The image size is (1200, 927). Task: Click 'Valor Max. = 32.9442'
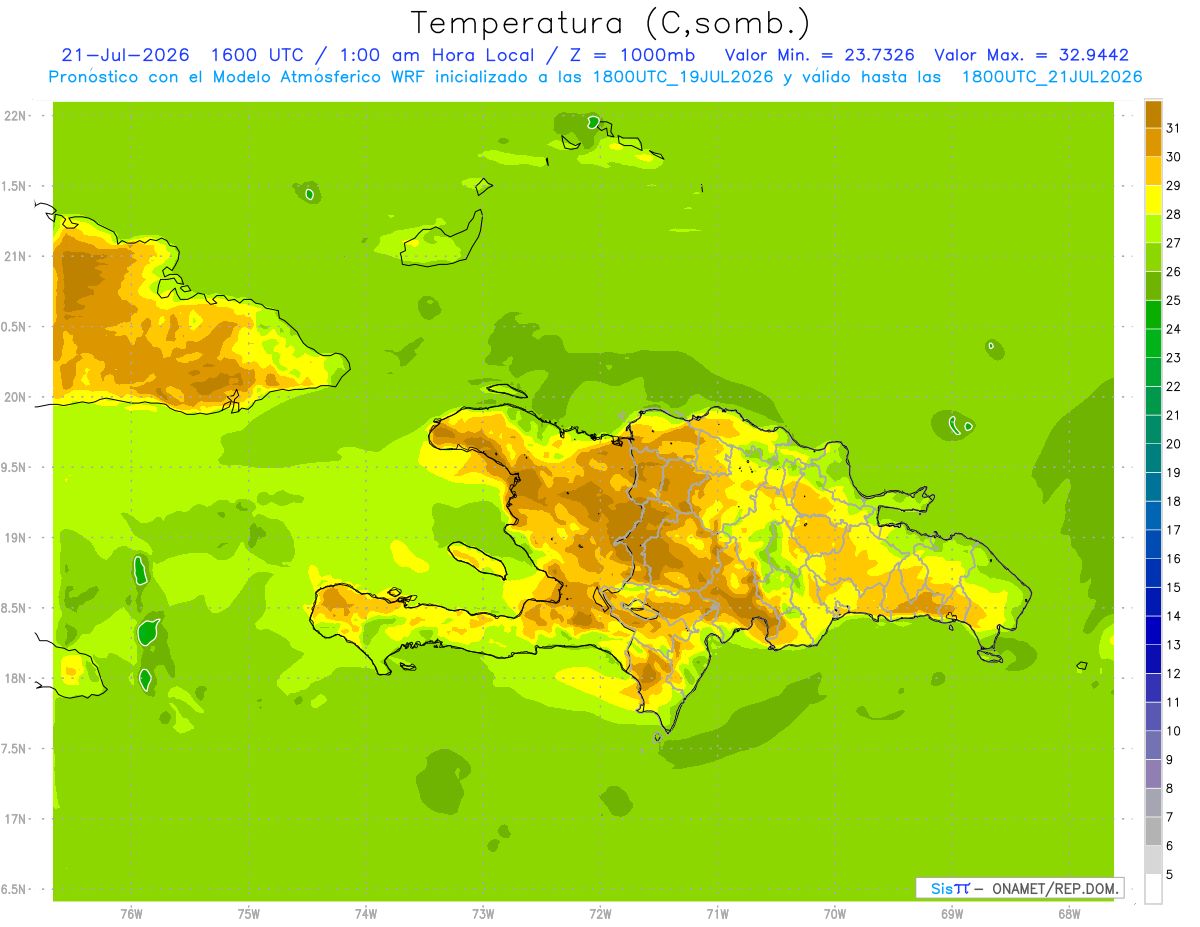tap(1032, 55)
